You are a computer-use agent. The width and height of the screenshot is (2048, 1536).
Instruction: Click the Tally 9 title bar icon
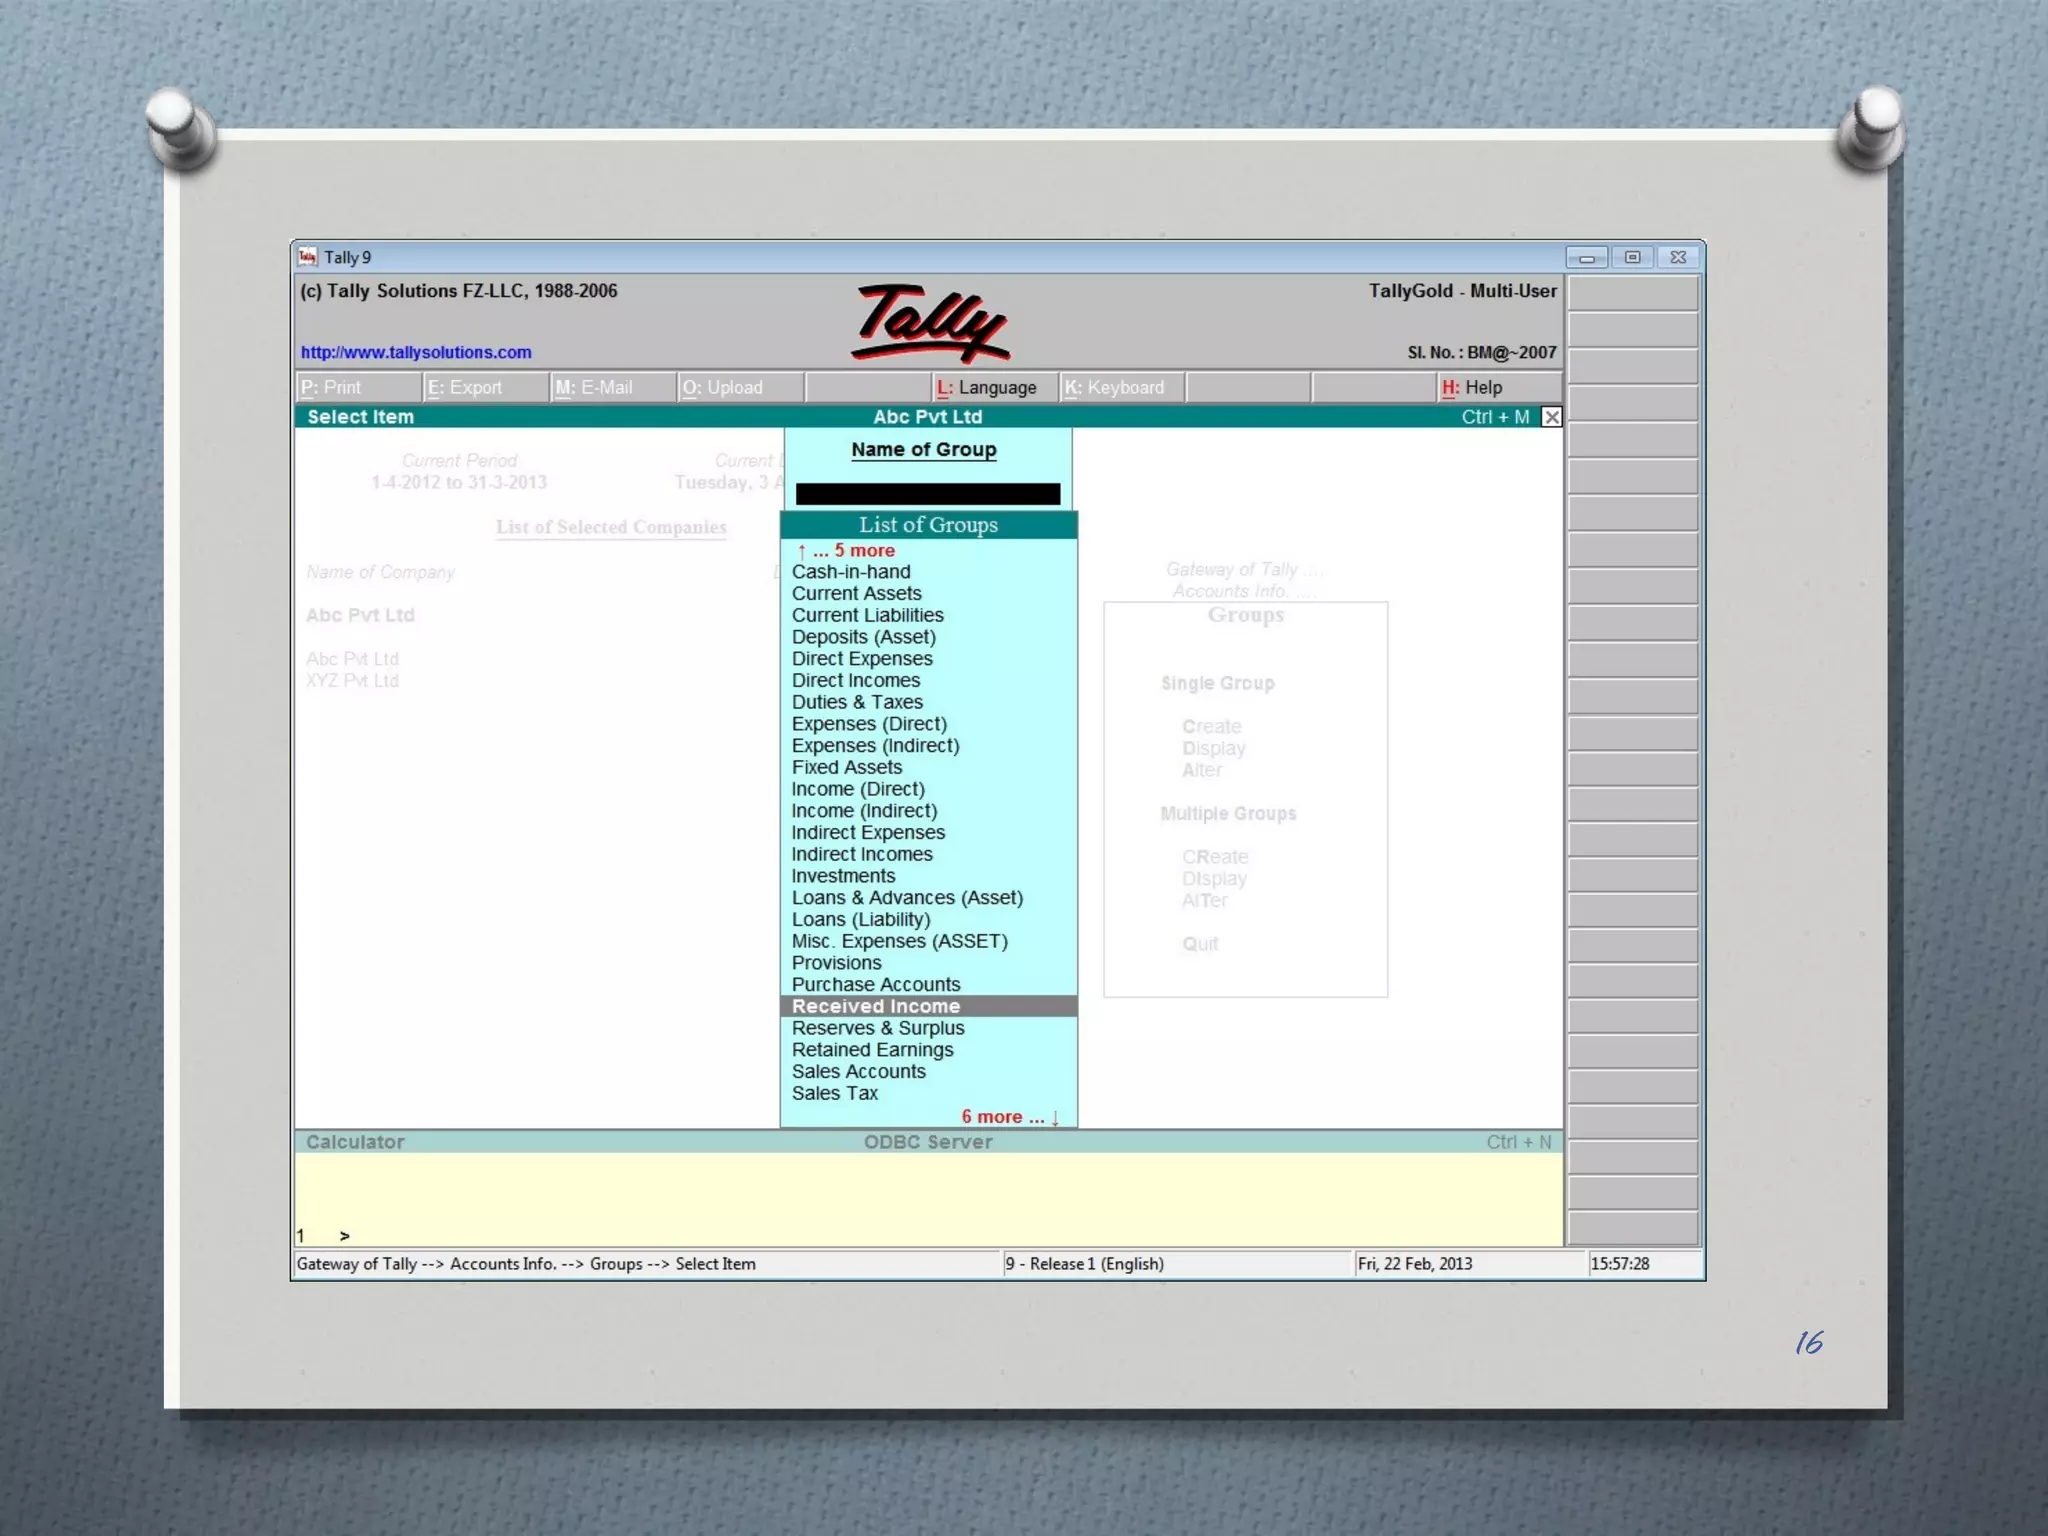[x=307, y=257]
